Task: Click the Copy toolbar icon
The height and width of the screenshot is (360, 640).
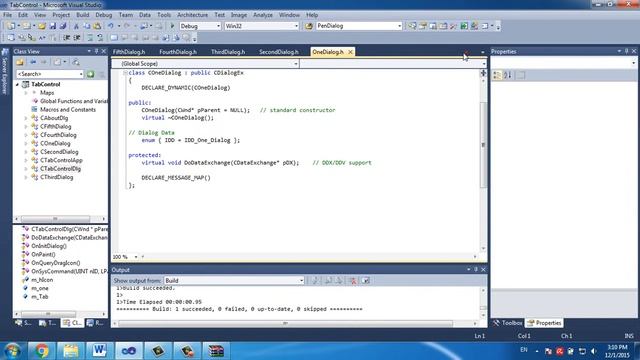Action: click(87, 26)
